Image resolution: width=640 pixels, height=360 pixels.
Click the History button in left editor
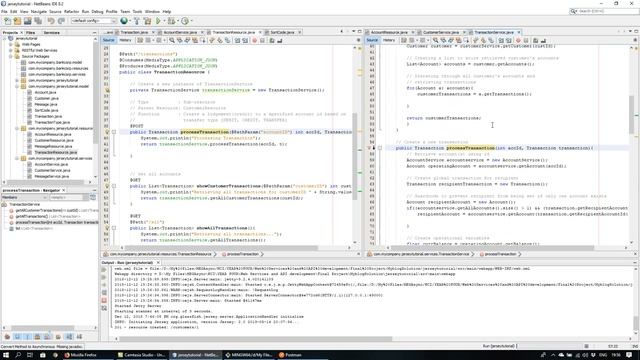coord(125,40)
